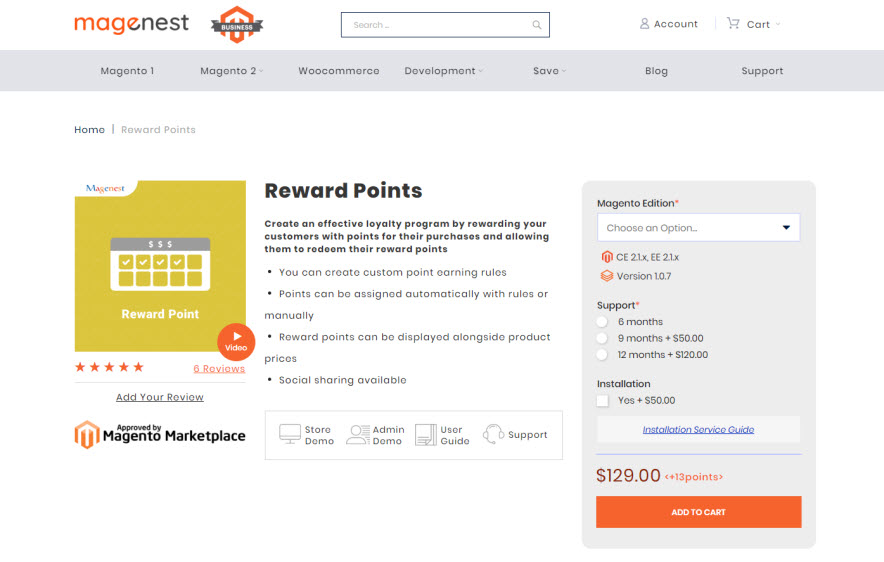Screen dimensions: 884x562
Task: Click the search magnifier icon
Action: point(537,25)
